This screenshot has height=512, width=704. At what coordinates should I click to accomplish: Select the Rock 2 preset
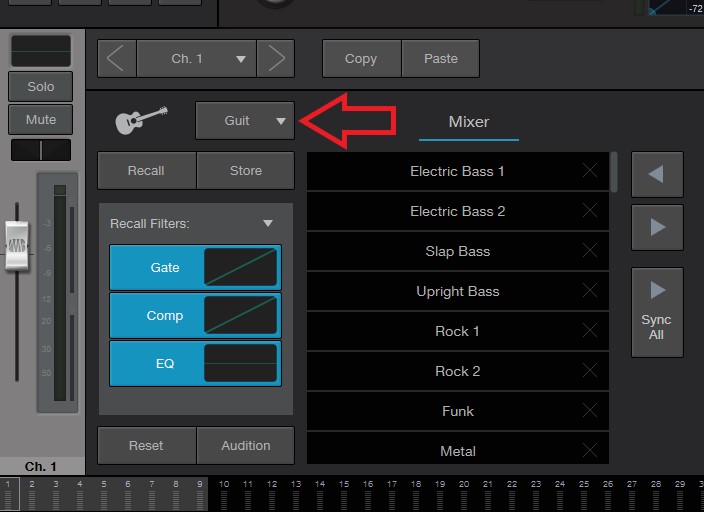click(x=458, y=371)
